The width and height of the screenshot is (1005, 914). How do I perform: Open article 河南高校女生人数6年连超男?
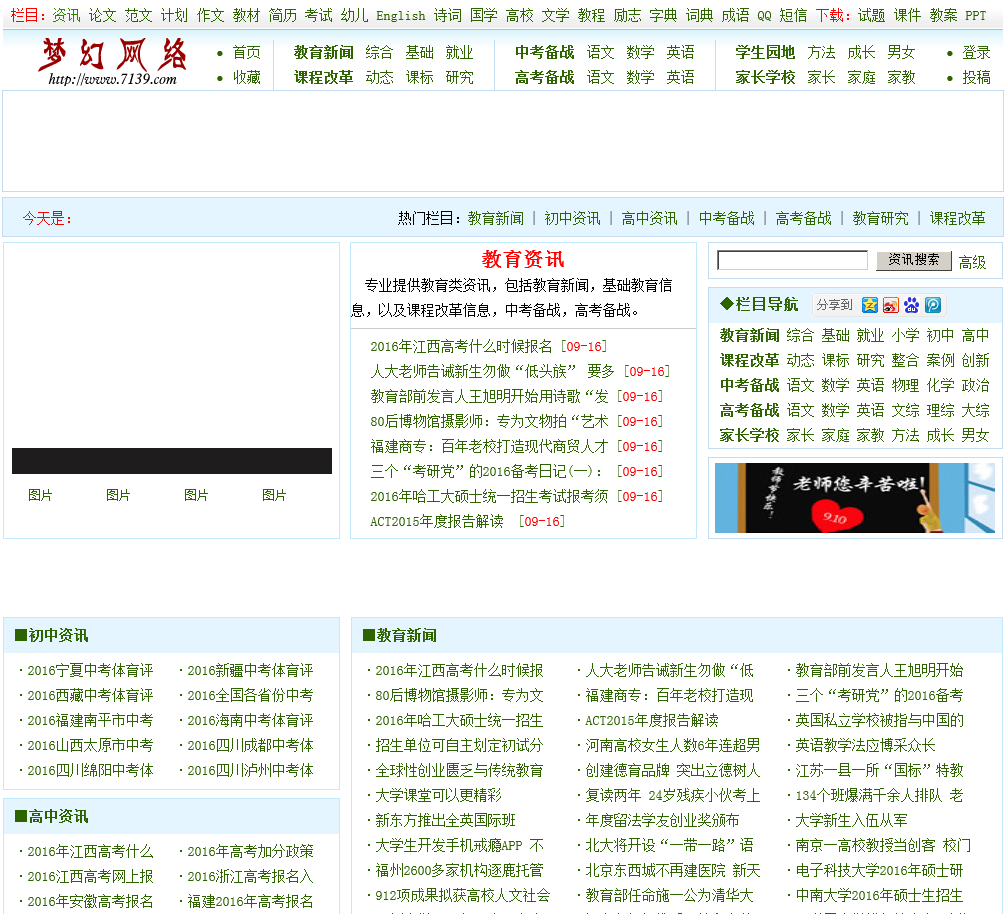coord(672,746)
